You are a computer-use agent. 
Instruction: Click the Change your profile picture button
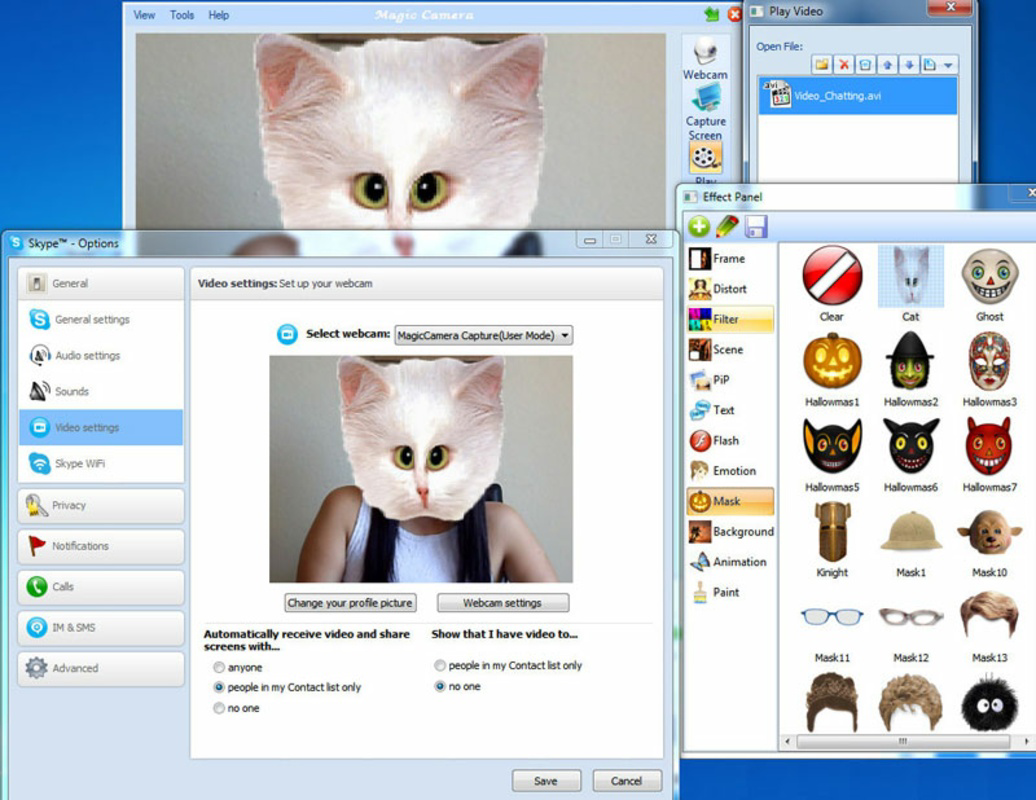pos(348,603)
